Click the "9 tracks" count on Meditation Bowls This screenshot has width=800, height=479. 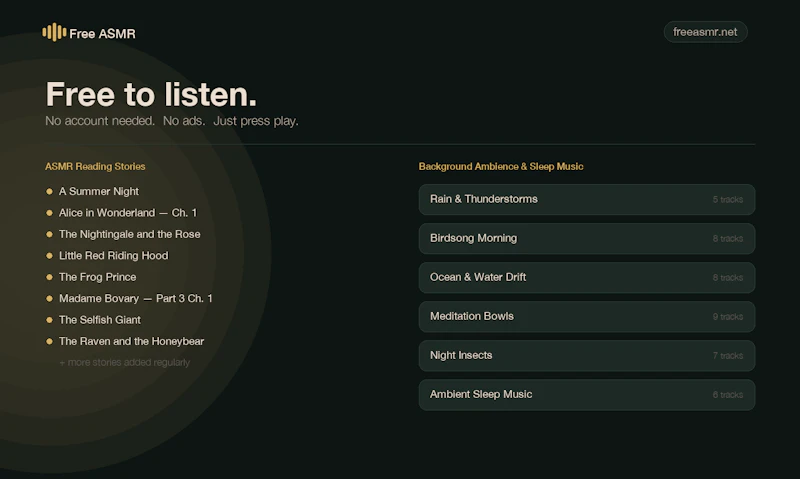coord(728,317)
